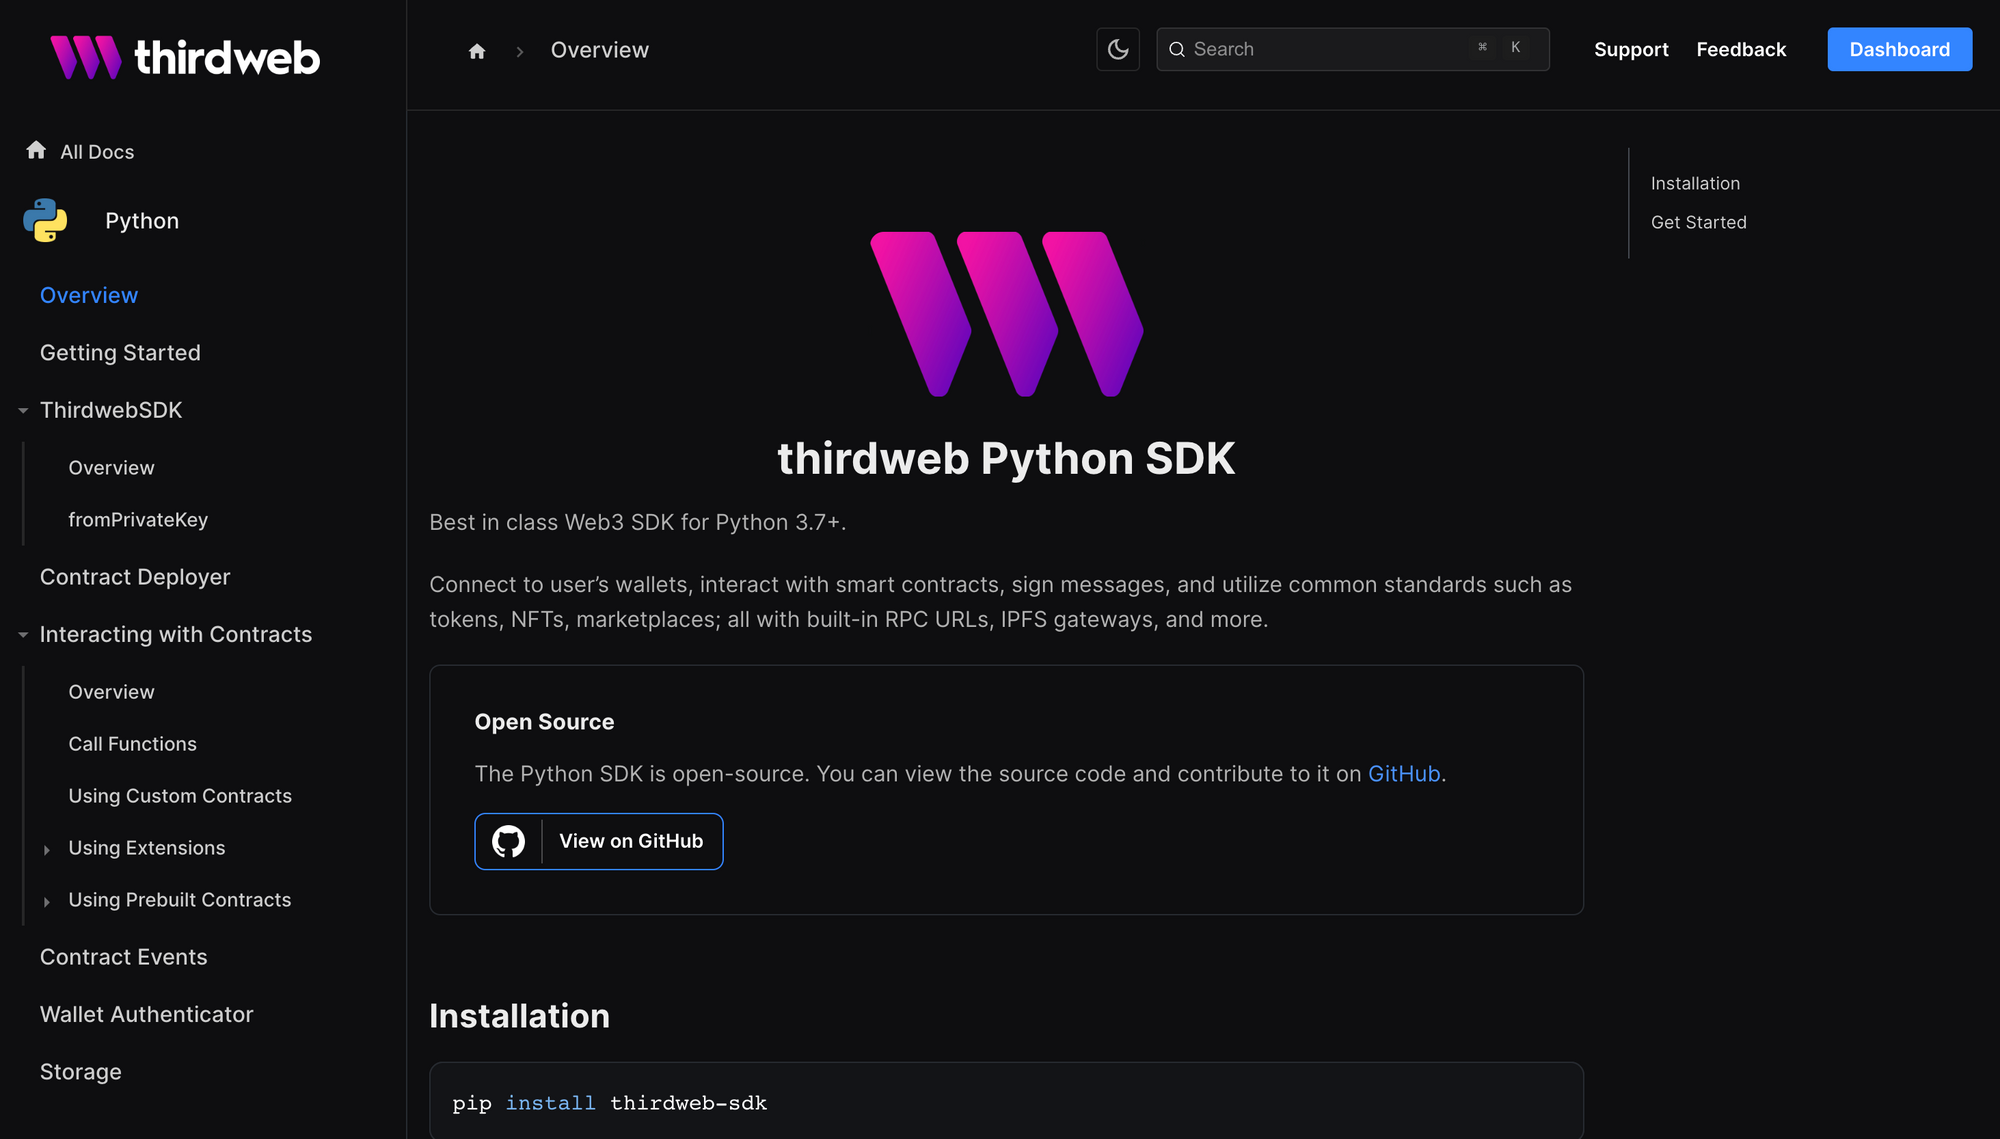The image size is (2000, 1139).
Task: Click the GitHub octocat icon
Action: tap(508, 841)
